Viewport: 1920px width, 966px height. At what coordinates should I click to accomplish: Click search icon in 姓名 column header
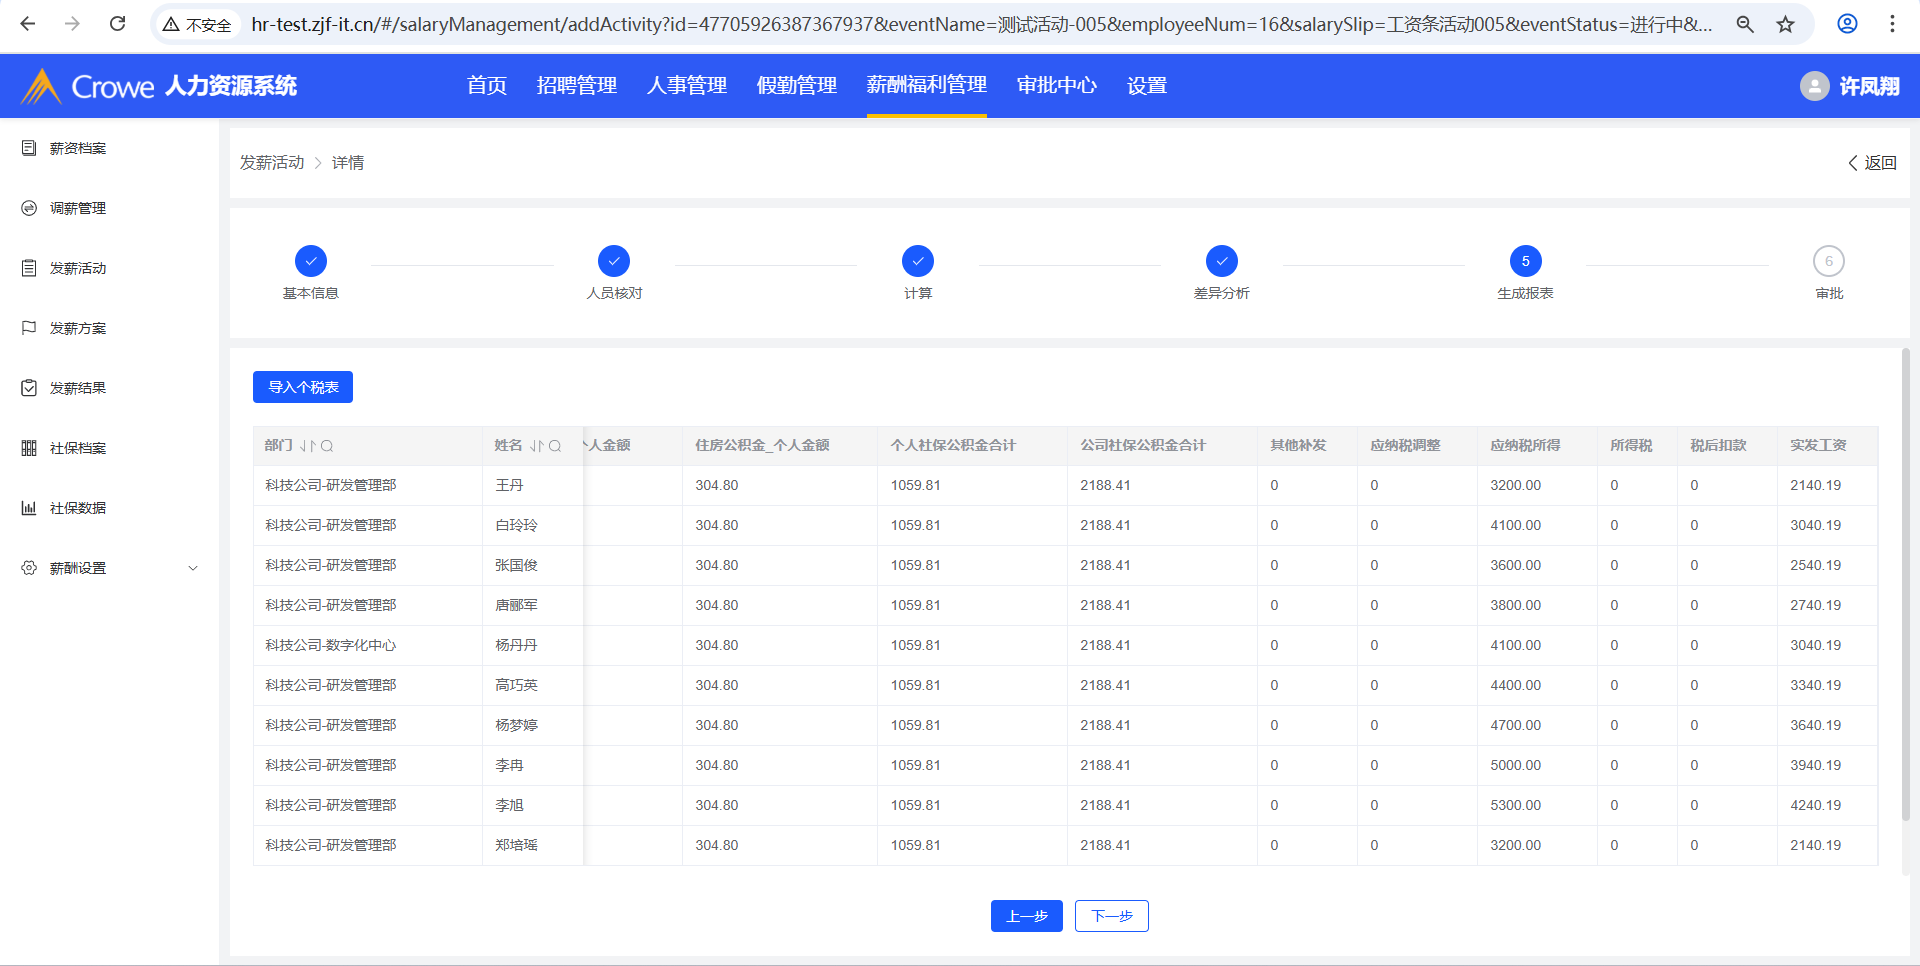point(555,446)
